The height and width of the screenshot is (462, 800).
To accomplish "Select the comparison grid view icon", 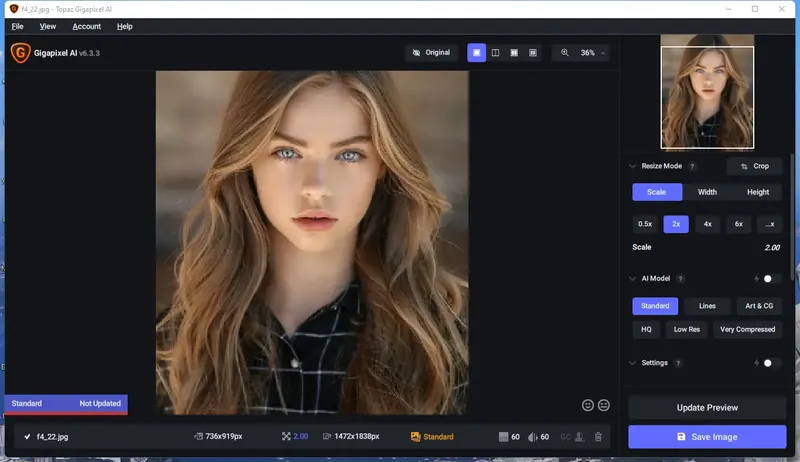I will coord(533,53).
